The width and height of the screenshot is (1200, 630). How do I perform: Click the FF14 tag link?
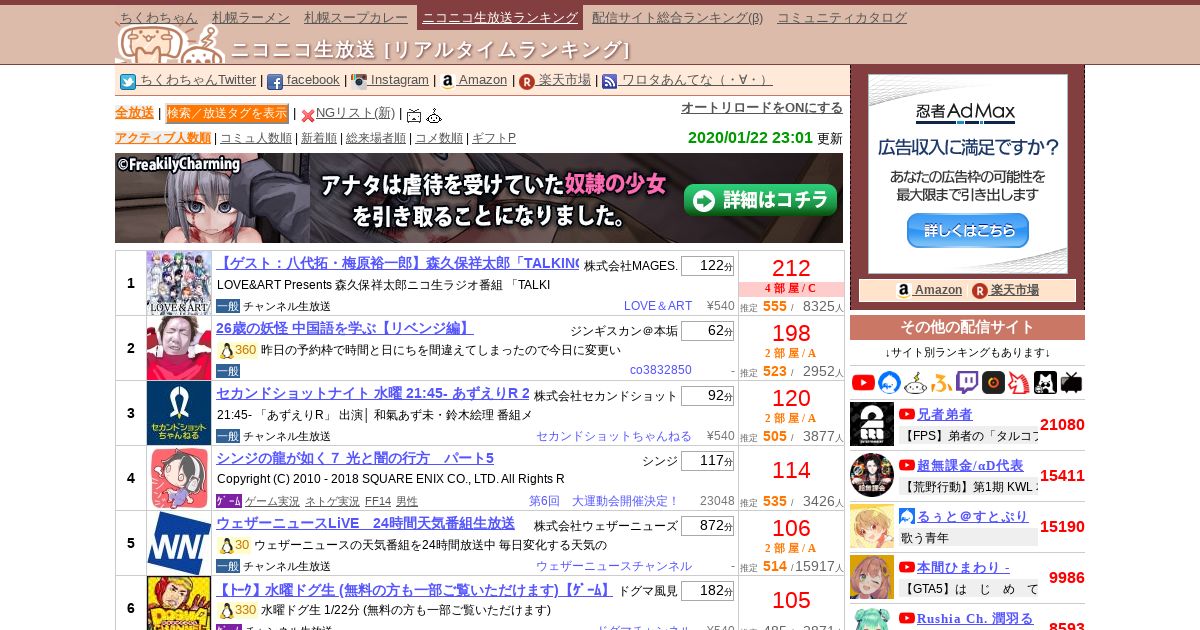378,501
